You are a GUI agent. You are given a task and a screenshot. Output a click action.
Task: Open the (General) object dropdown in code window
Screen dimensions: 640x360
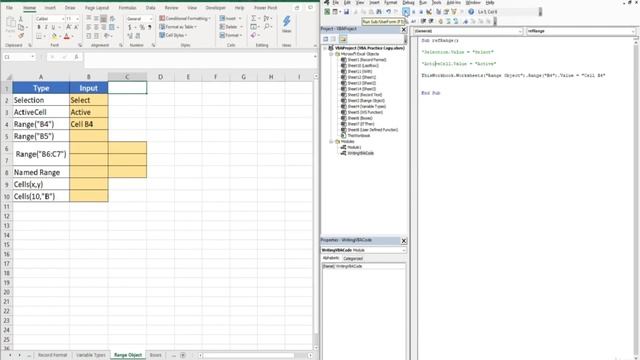[520, 31]
